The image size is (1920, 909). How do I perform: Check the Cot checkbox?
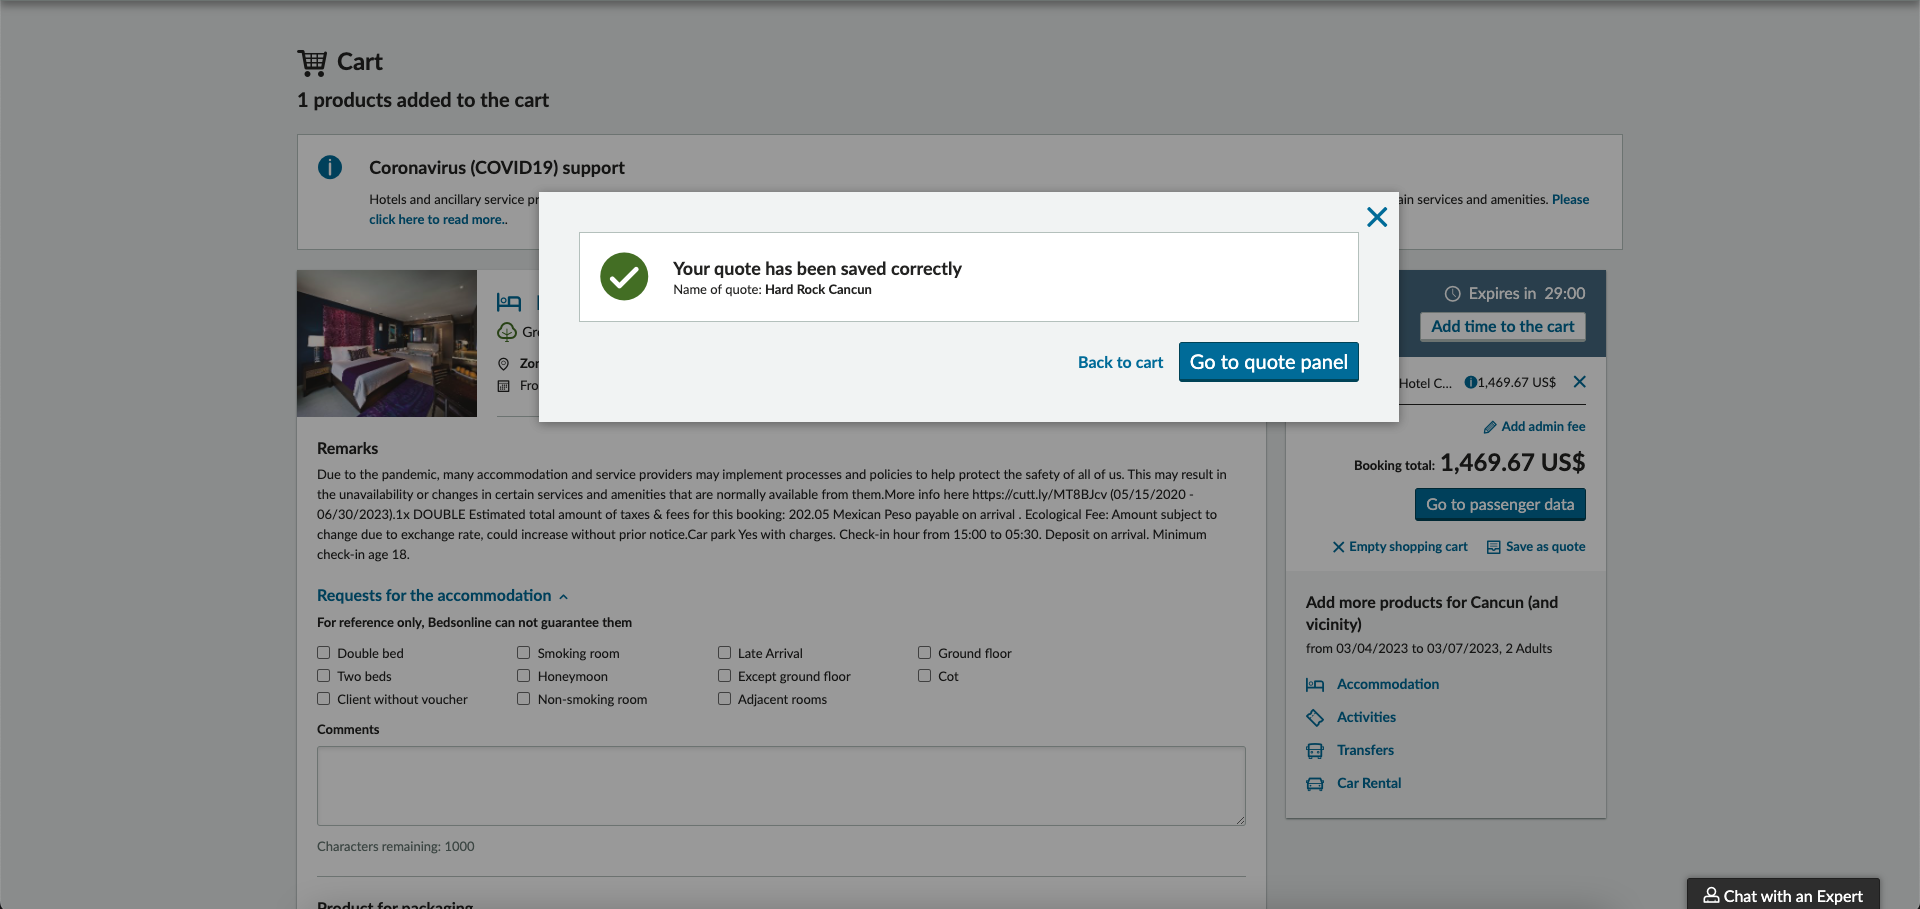click(924, 676)
